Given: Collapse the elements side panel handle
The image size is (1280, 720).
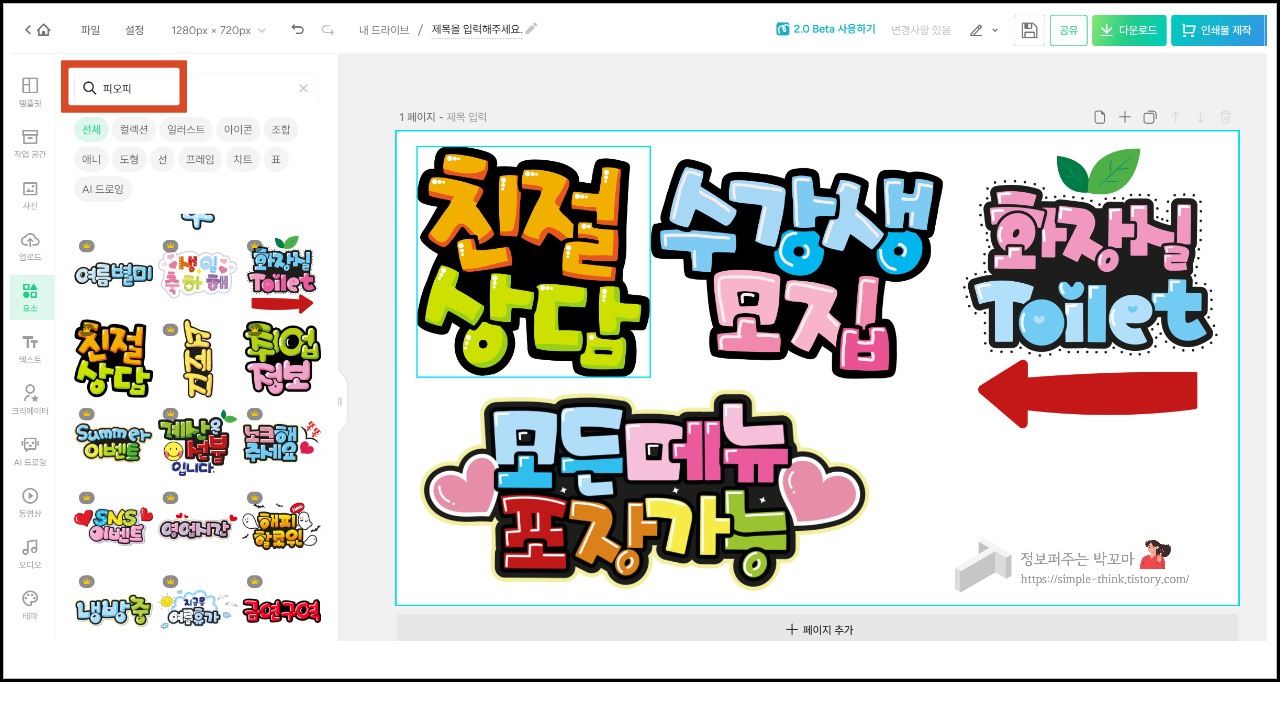Looking at the screenshot, I should pos(339,401).
